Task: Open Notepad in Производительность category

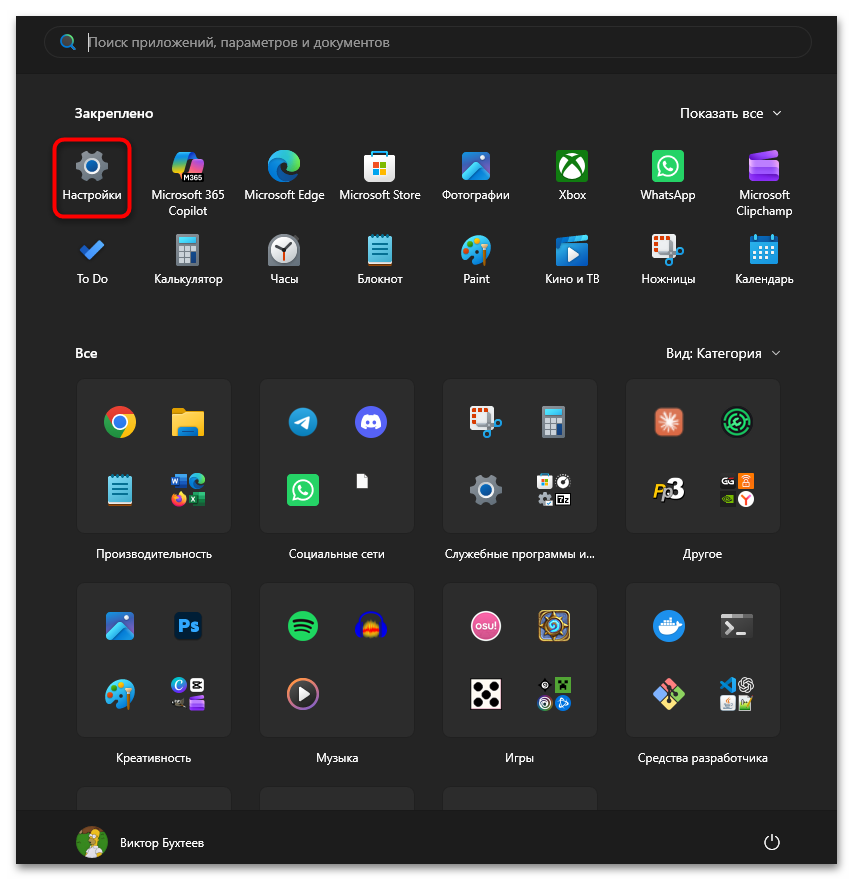Action: point(120,490)
